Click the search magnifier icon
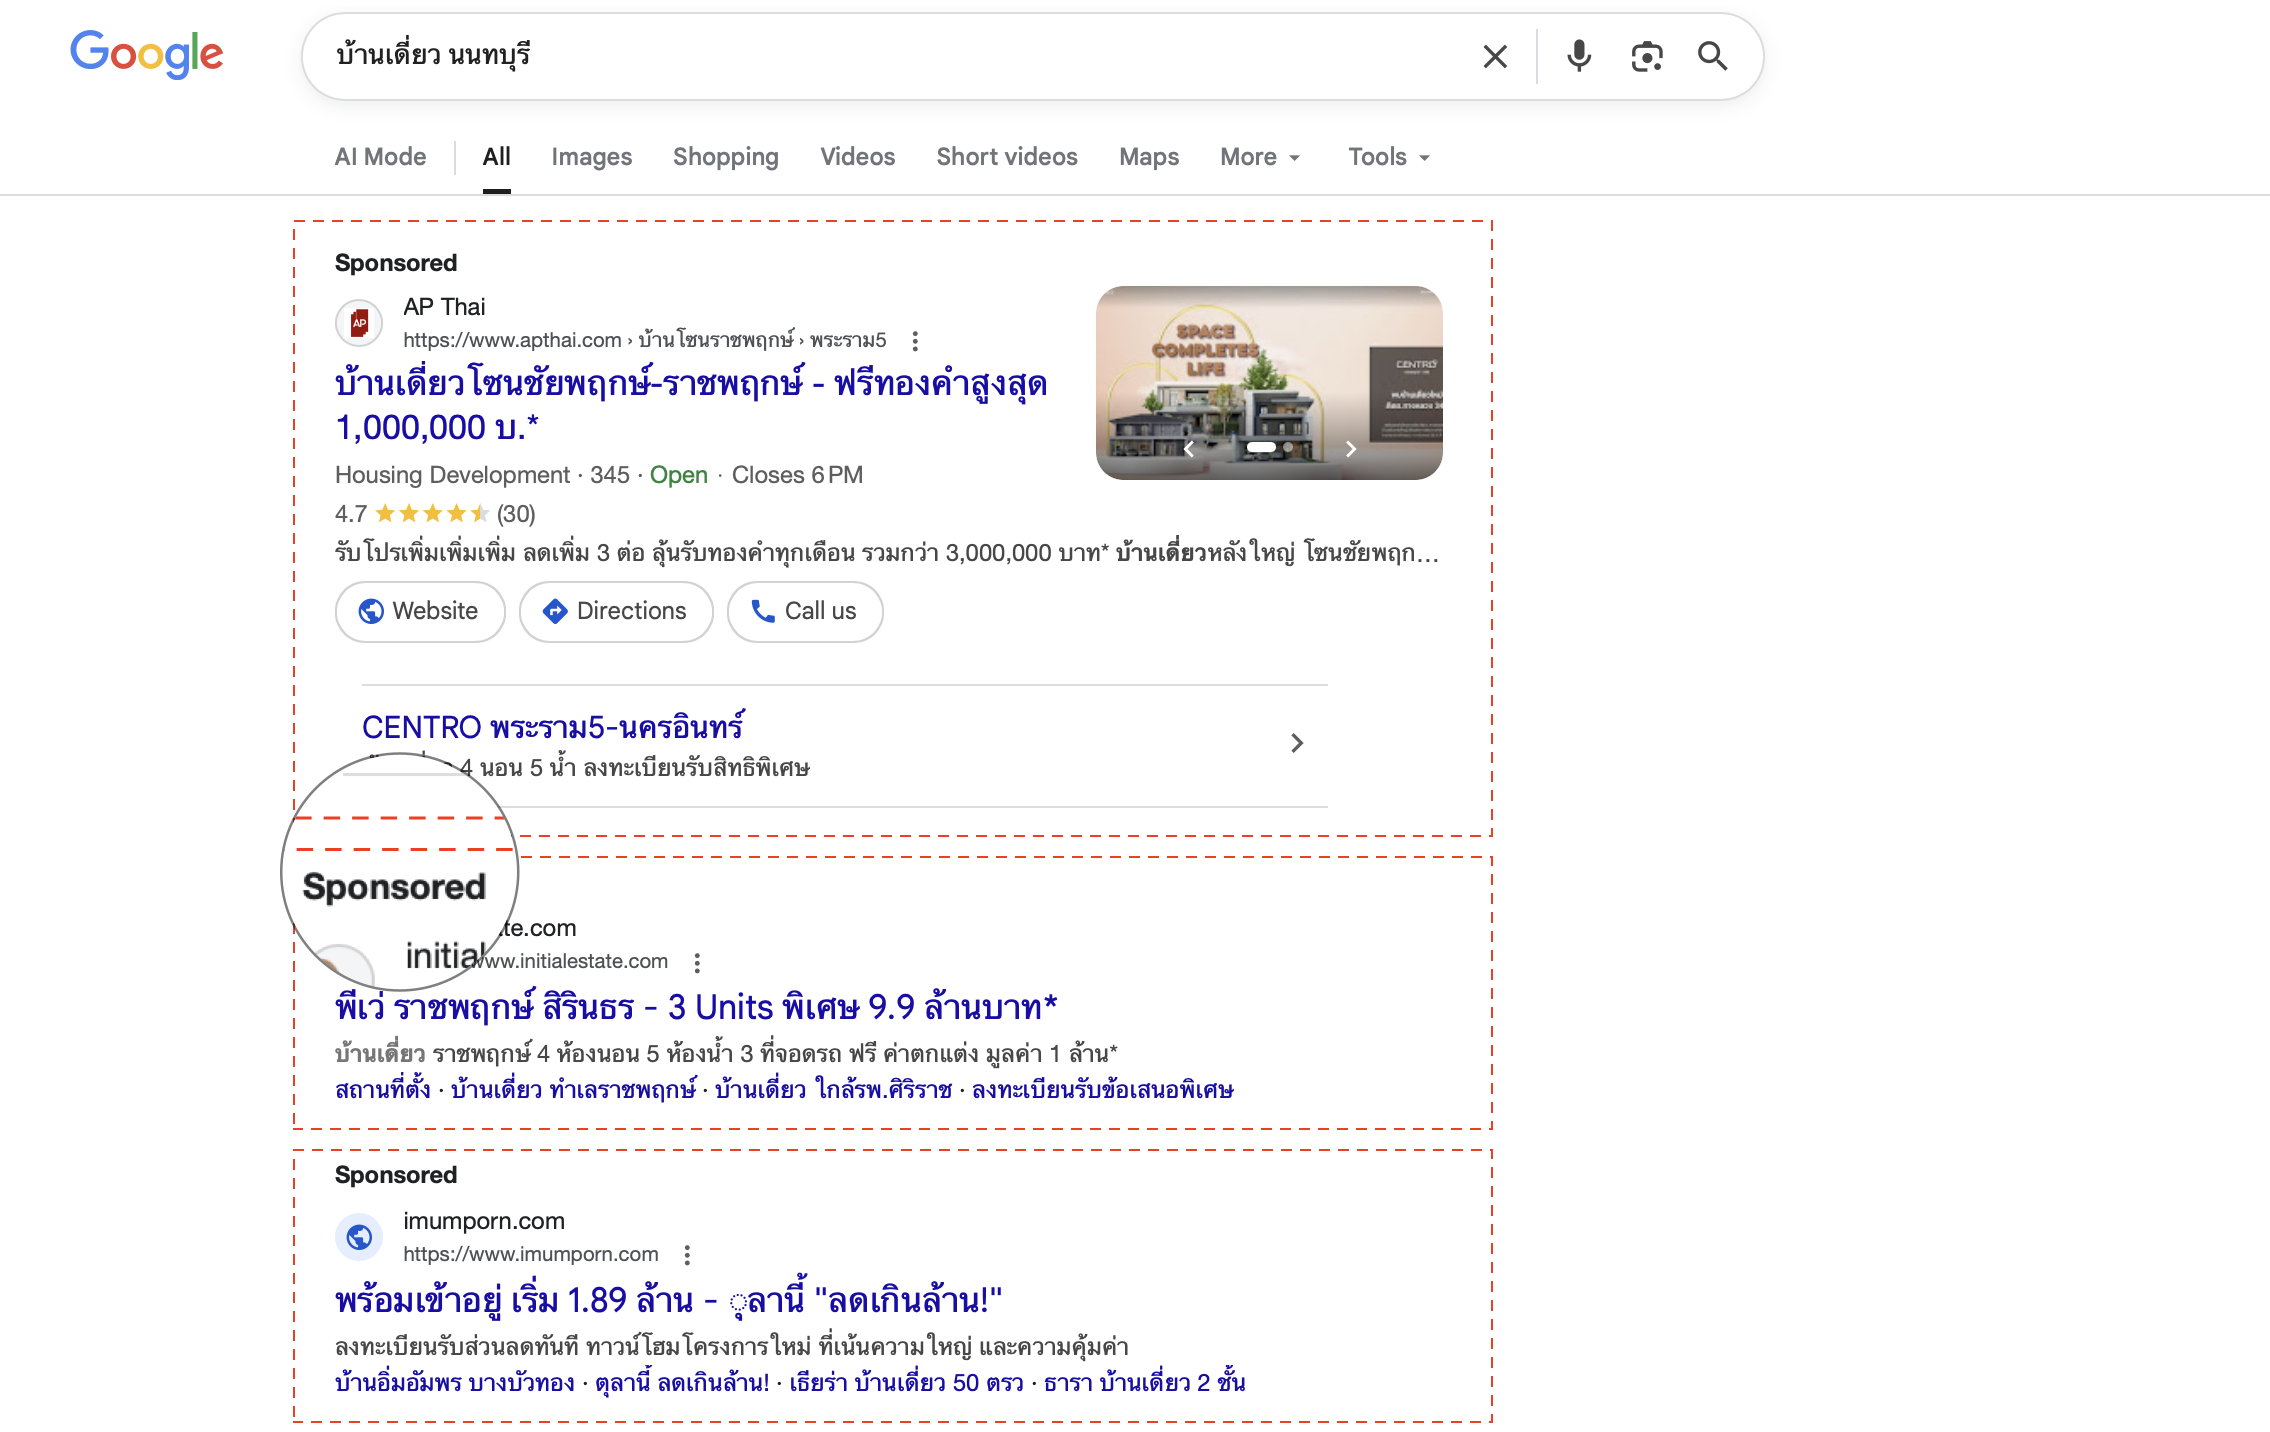Image resolution: width=2270 pixels, height=1432 pixels. pyautogui.click(x=1712, y=56)
